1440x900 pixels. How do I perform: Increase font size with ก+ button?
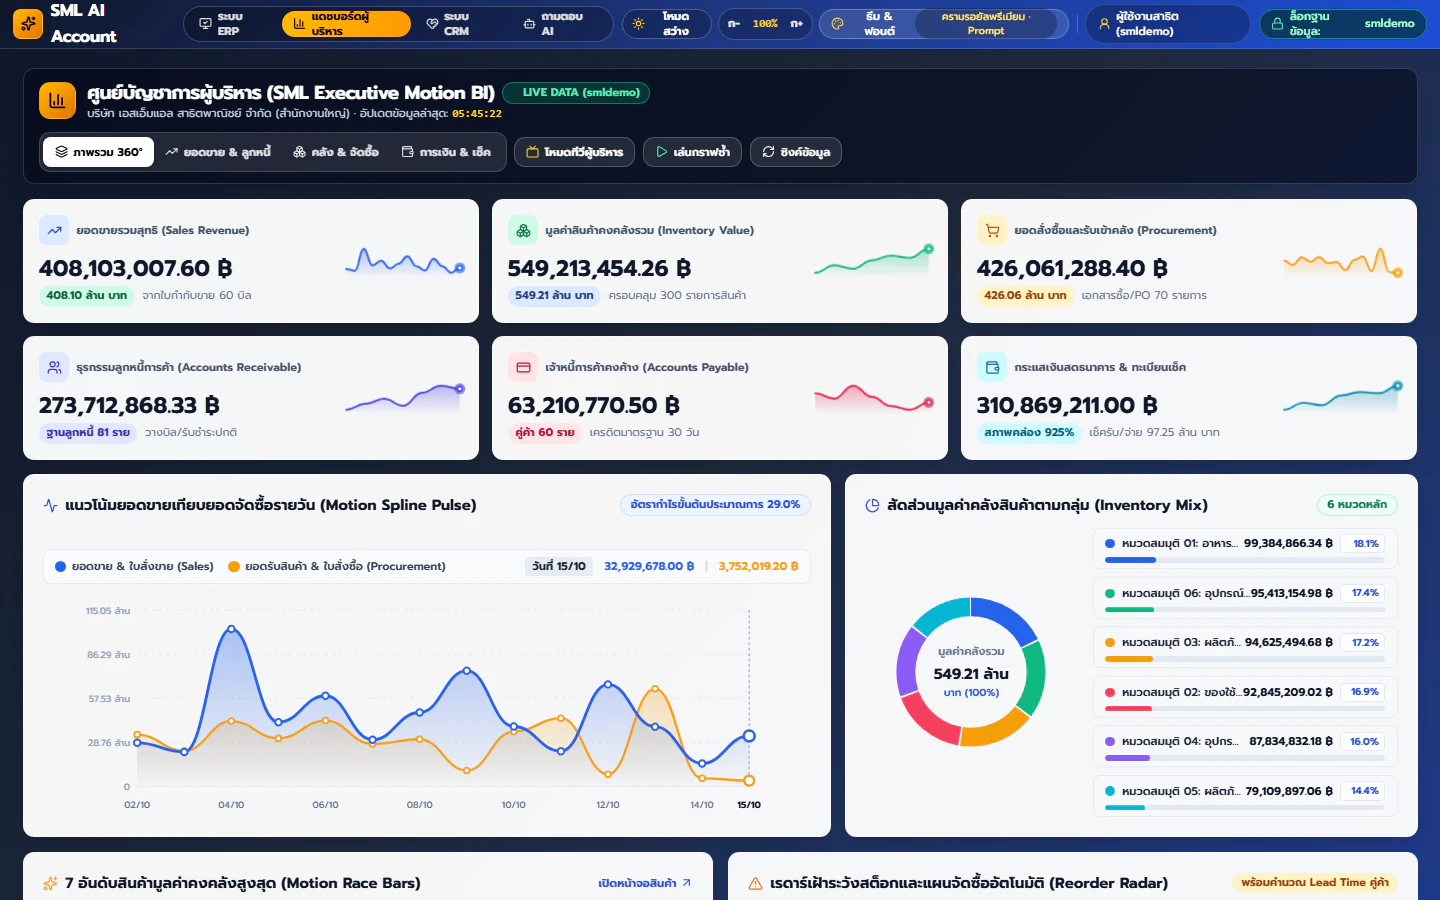797,23
